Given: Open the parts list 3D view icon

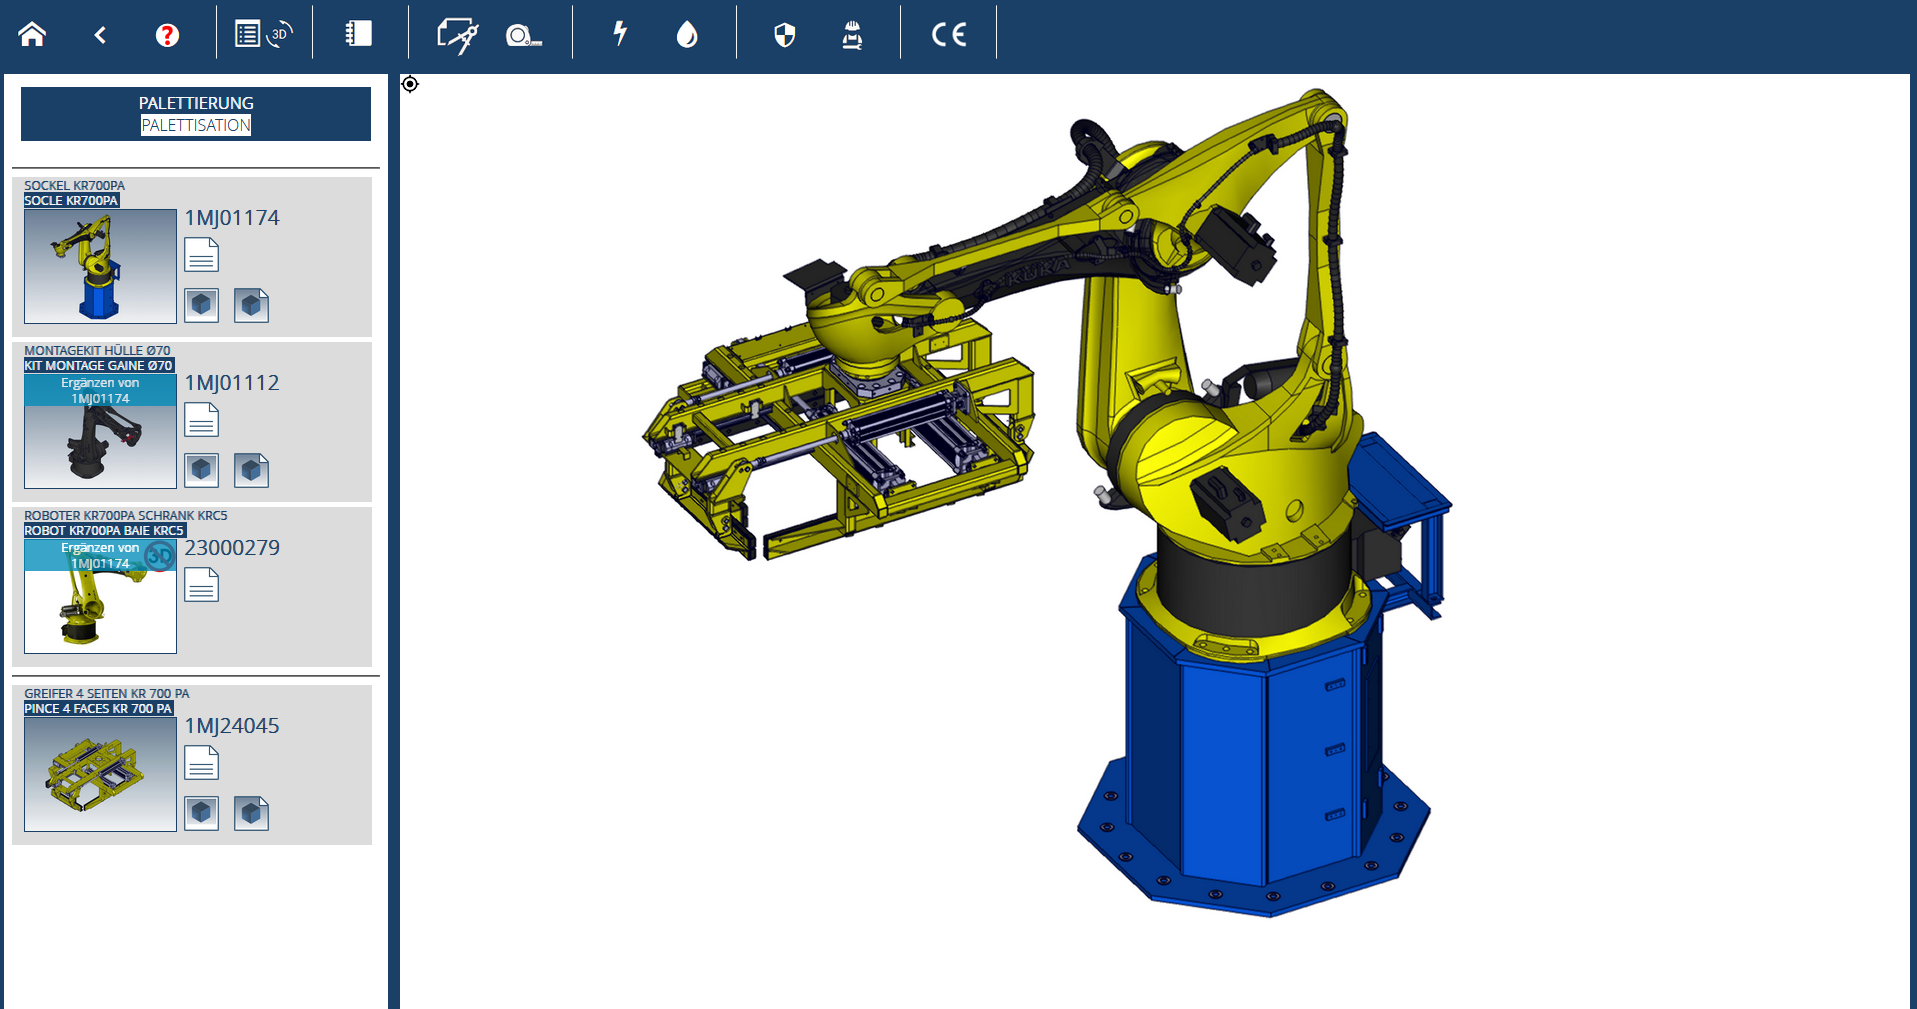Looking at the screenshot, I should (x=263, y=34).
